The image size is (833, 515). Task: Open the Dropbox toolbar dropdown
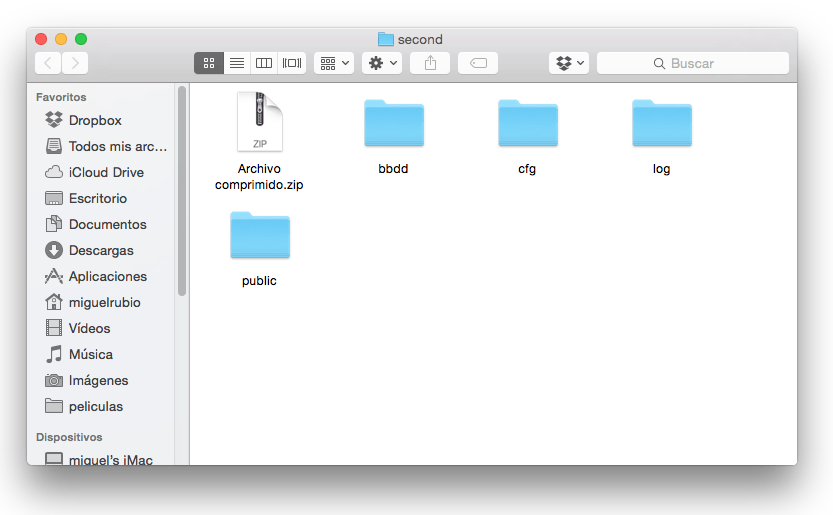click(x=569, y=63)
